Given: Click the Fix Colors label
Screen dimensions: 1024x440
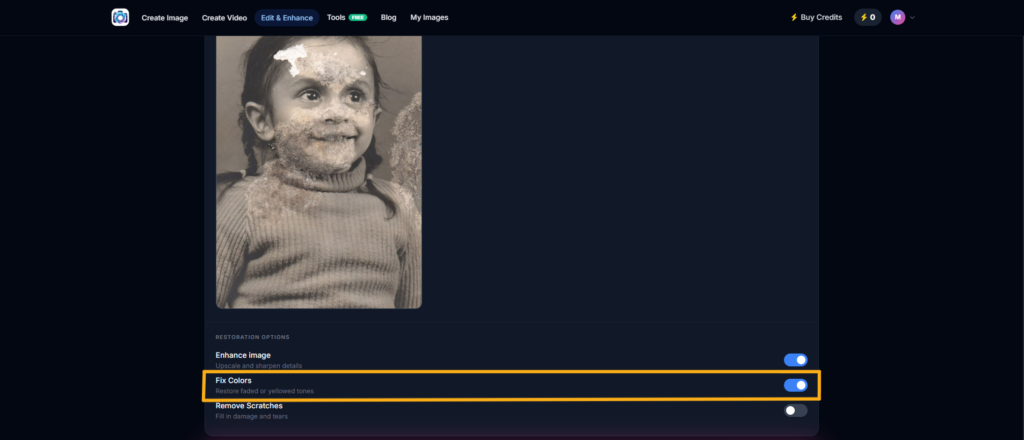Looking at the screenshot, I should coord(233,380).
